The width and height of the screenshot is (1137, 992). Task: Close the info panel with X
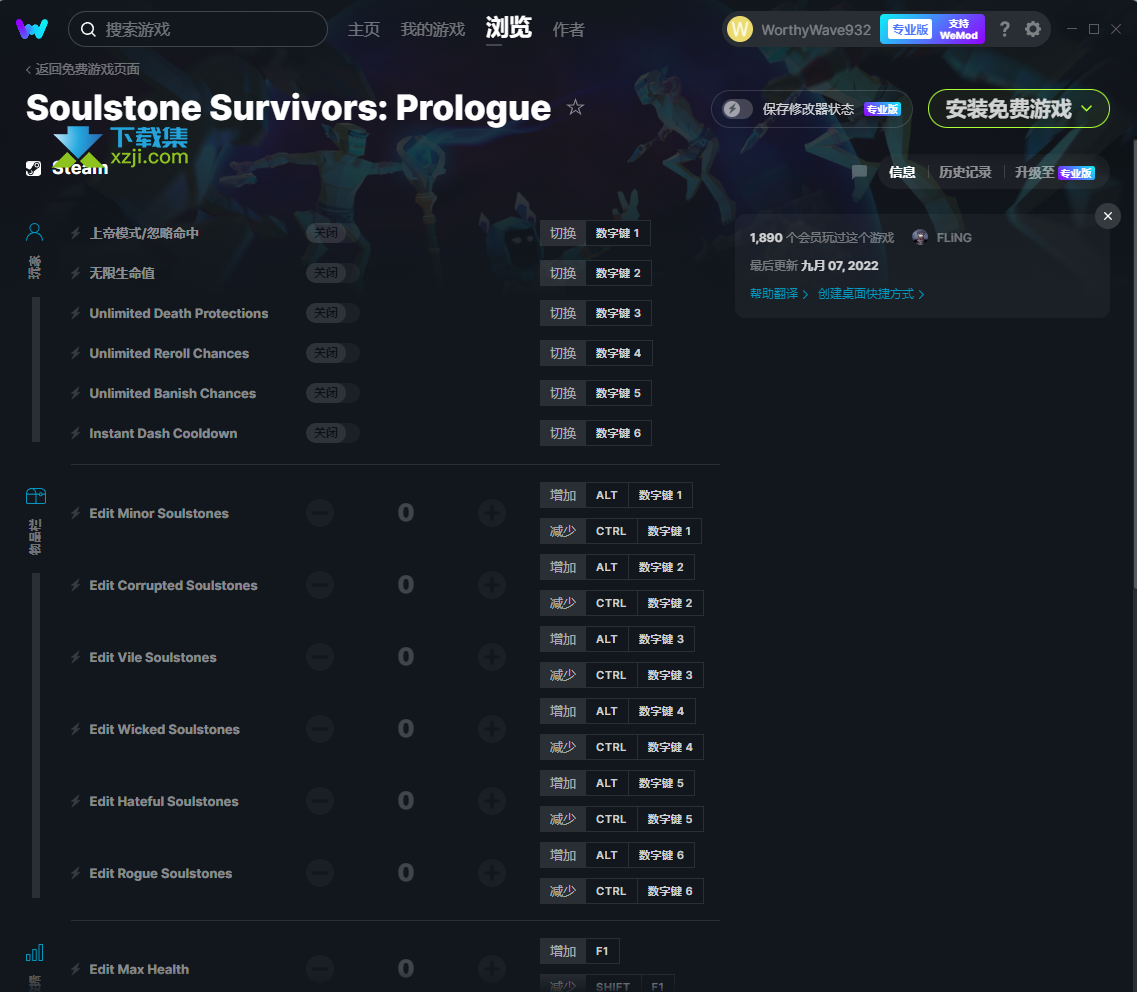point(1107,216)
